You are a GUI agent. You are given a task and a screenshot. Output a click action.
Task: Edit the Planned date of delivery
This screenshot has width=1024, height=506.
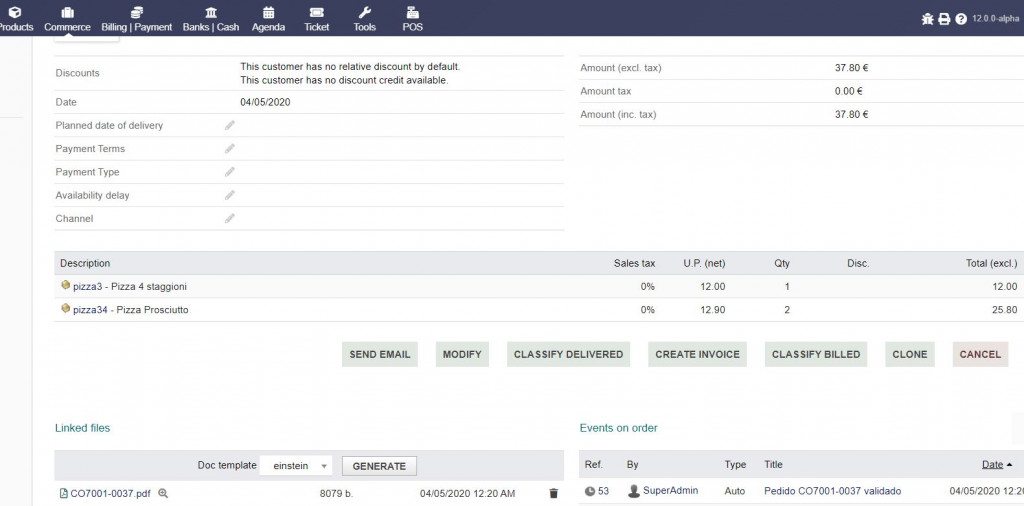pyautogui.click(x=230, y=125)
